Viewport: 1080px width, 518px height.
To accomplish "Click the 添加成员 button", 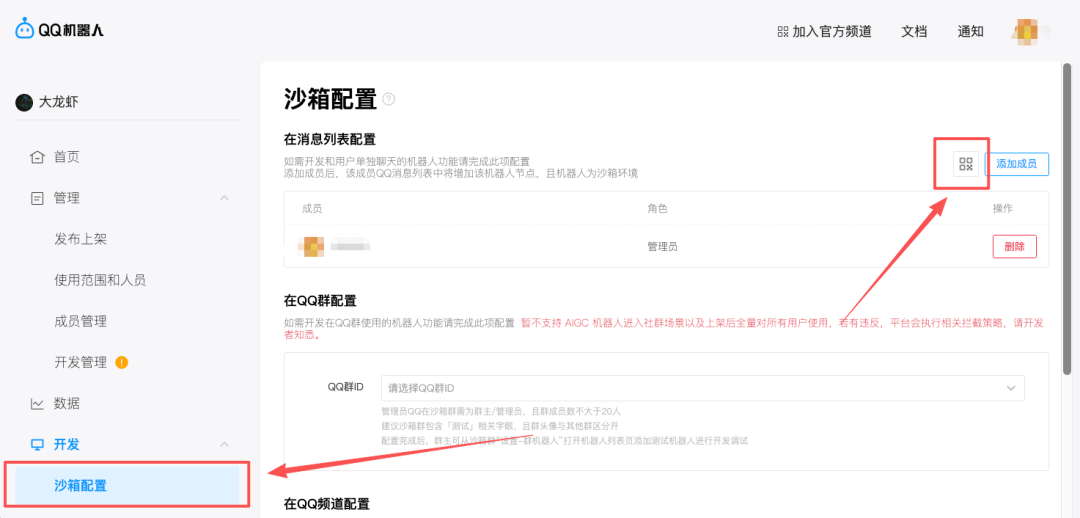I will tap(1017, 164).
